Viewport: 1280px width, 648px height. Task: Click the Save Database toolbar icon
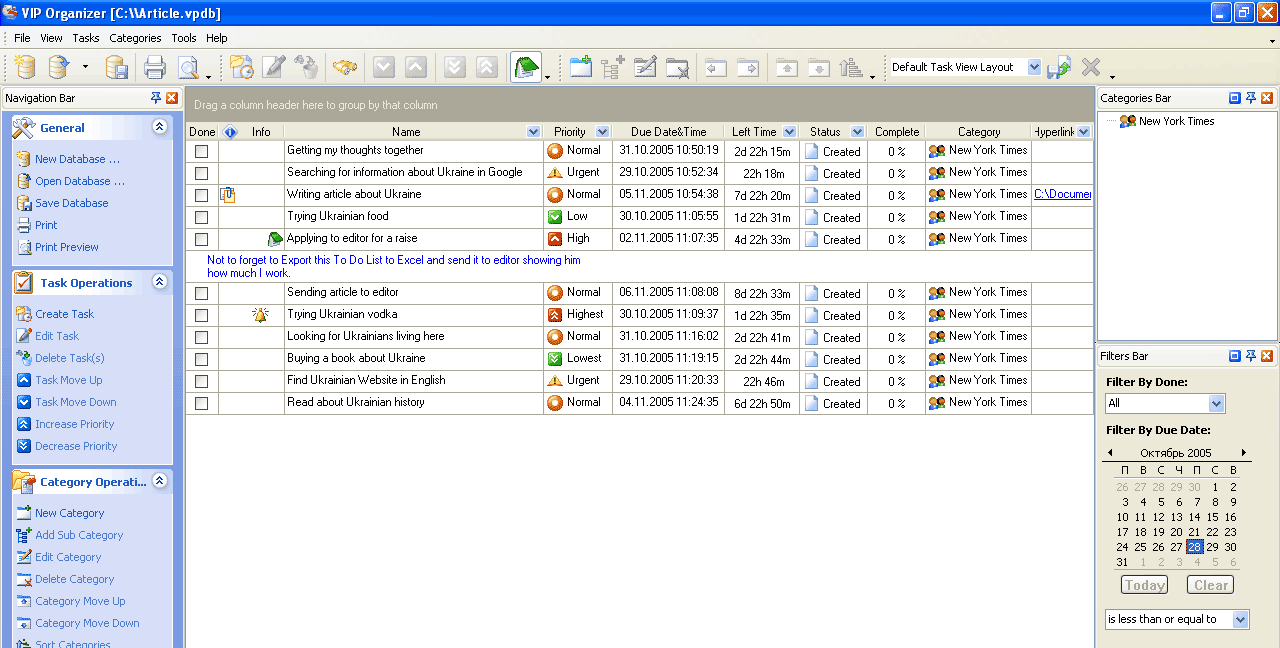coord(116,67)
